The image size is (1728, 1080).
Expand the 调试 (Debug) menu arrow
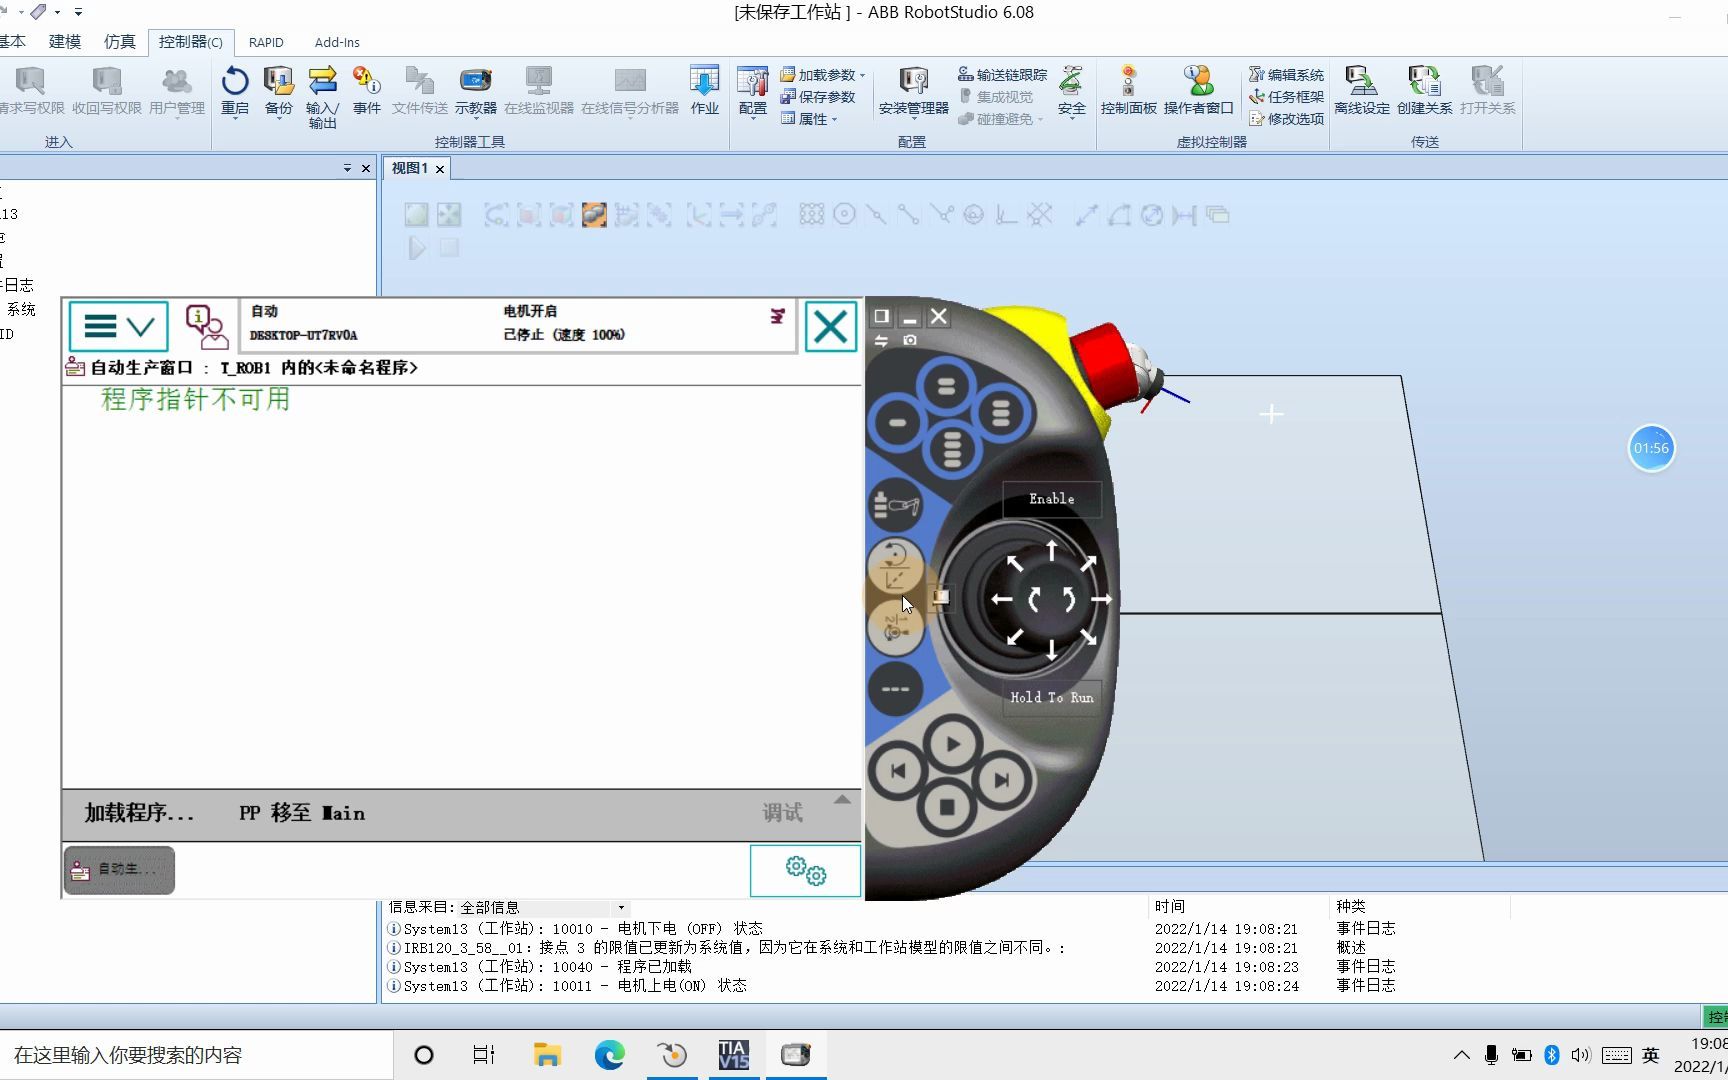(x=842, y=800)
